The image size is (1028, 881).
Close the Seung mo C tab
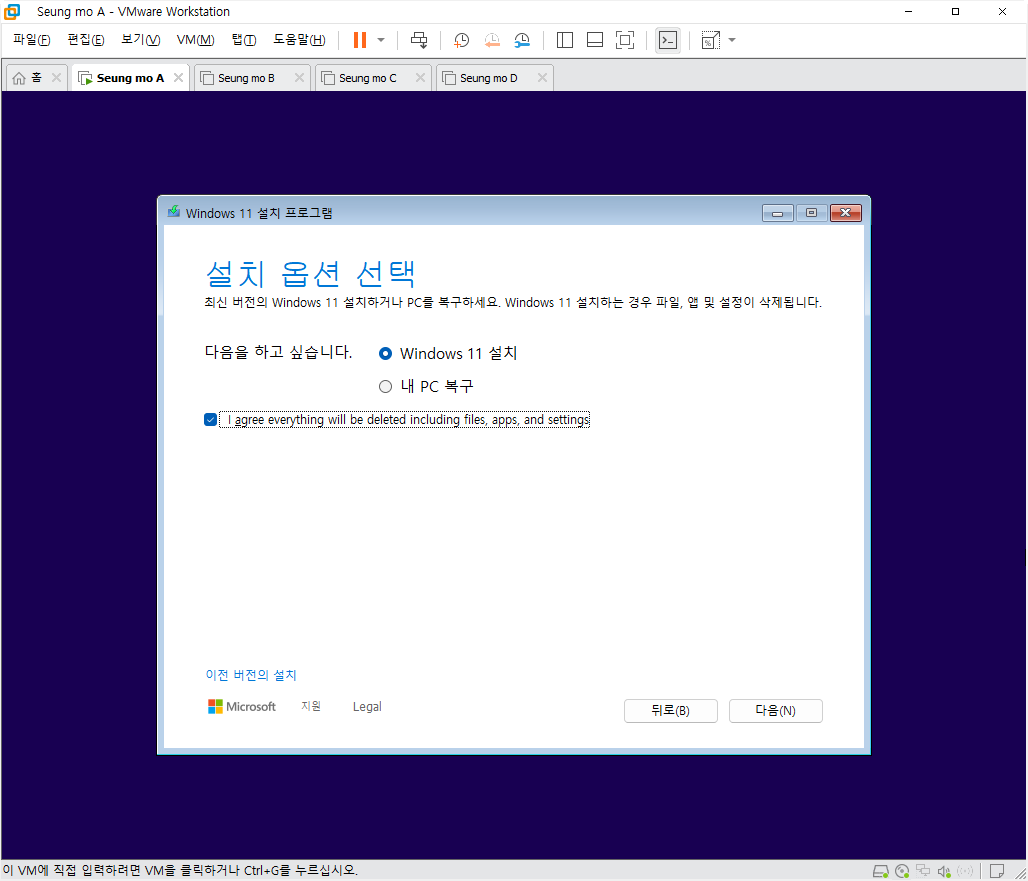click(x=420, y=77)
